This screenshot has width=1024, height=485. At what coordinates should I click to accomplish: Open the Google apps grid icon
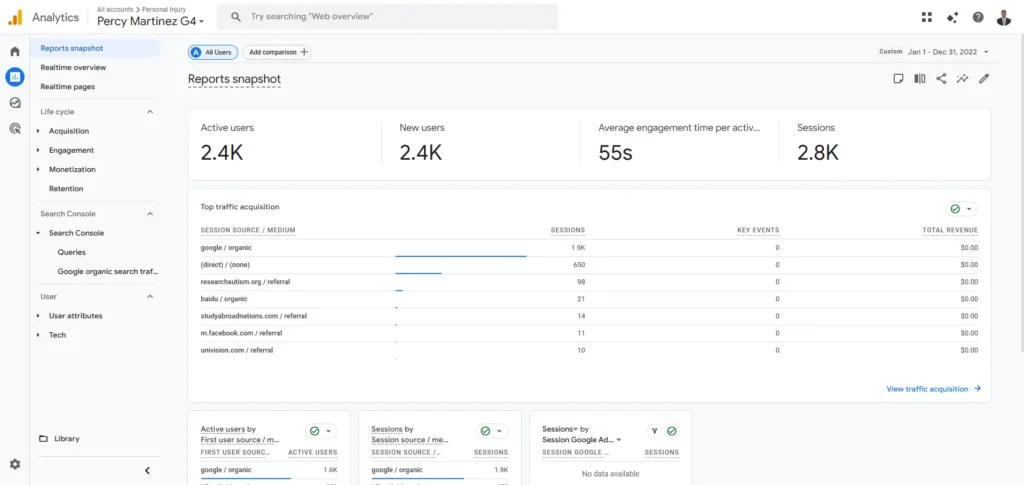click(926, 17)
